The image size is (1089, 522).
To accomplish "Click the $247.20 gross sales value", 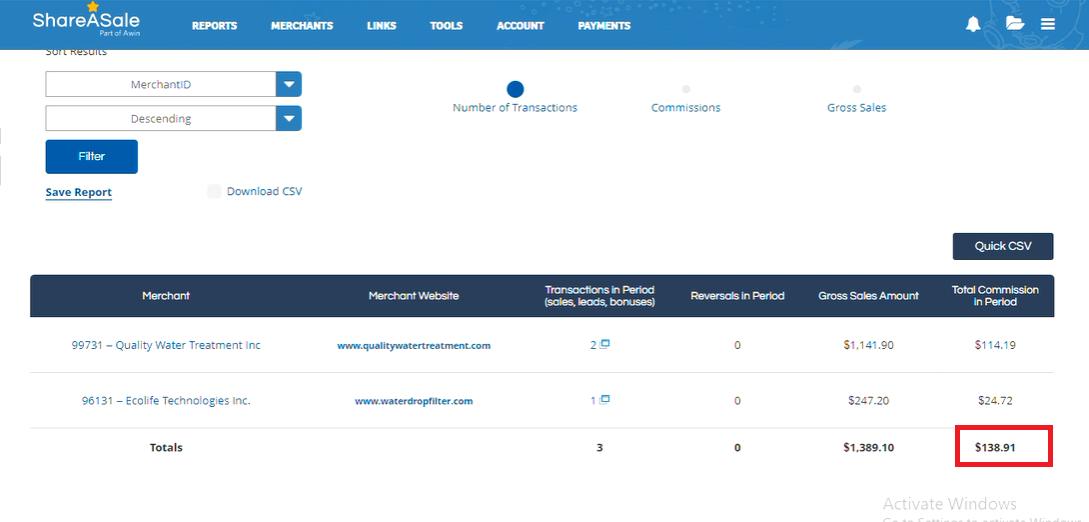I will 869,400.
